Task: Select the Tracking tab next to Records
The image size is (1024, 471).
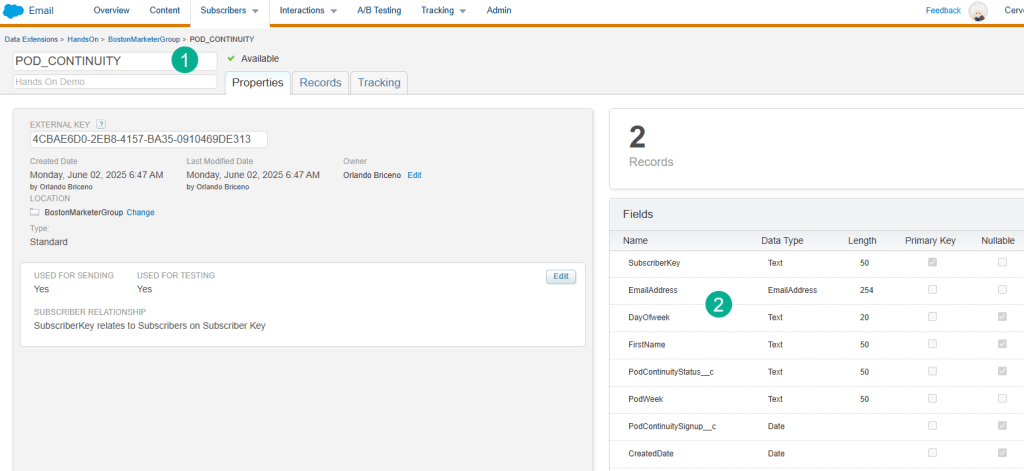Action: click(x=379, y=83)
